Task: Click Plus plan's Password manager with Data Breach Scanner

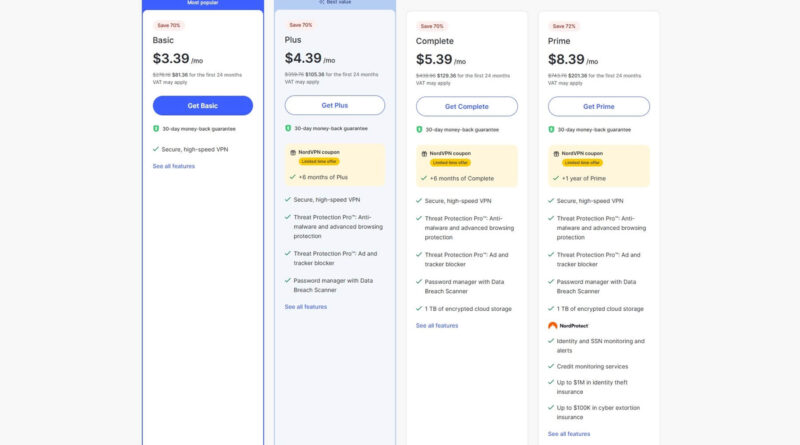Action: (x=333, y=285)
